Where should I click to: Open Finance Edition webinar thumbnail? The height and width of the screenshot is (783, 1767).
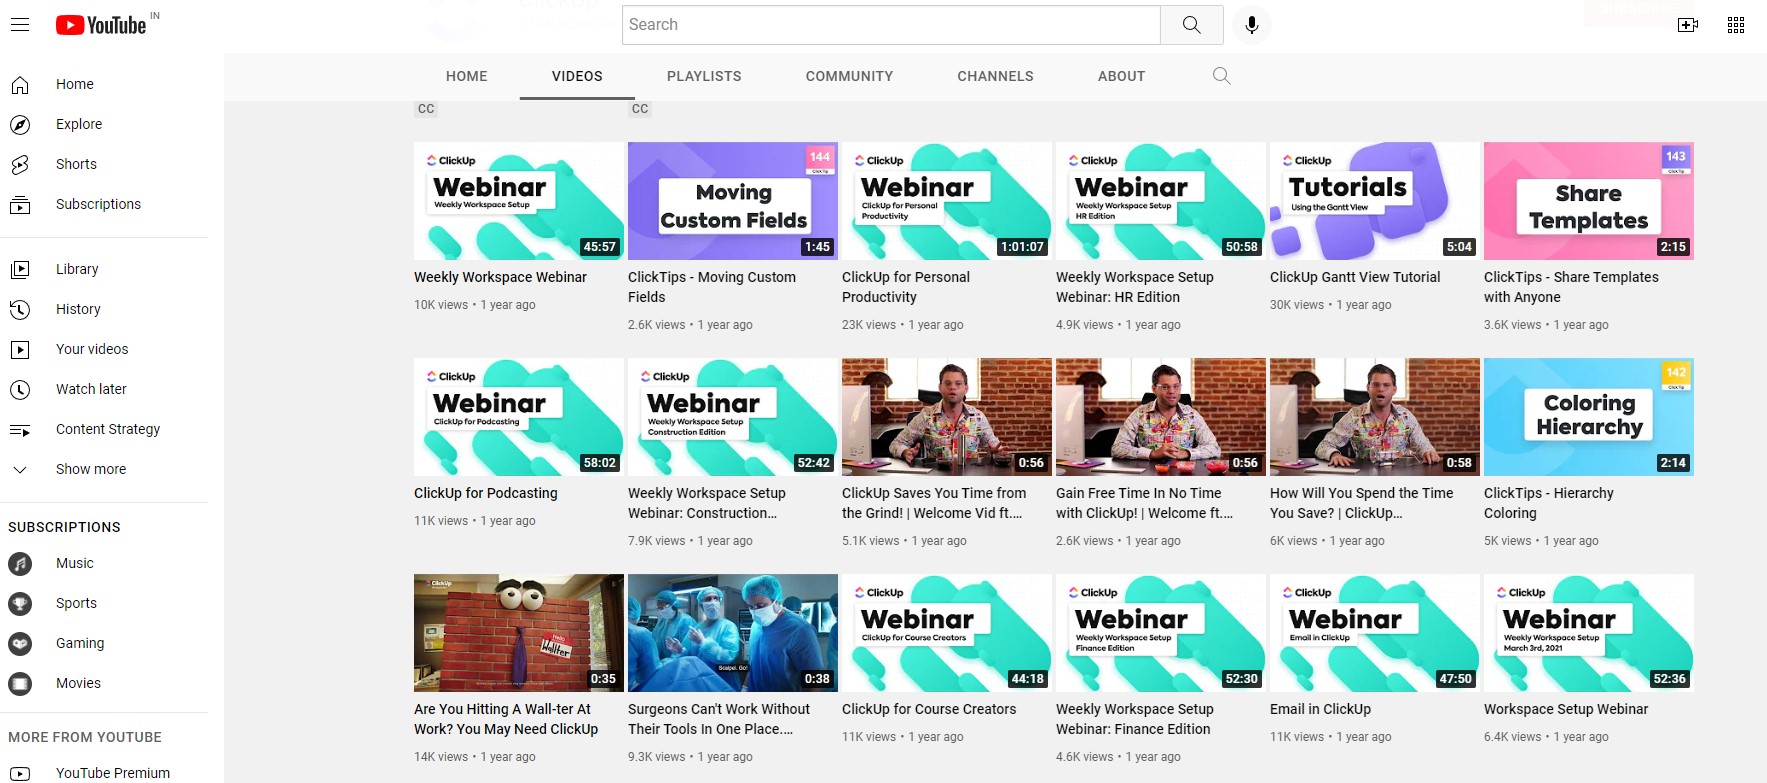coord(1161,633)
